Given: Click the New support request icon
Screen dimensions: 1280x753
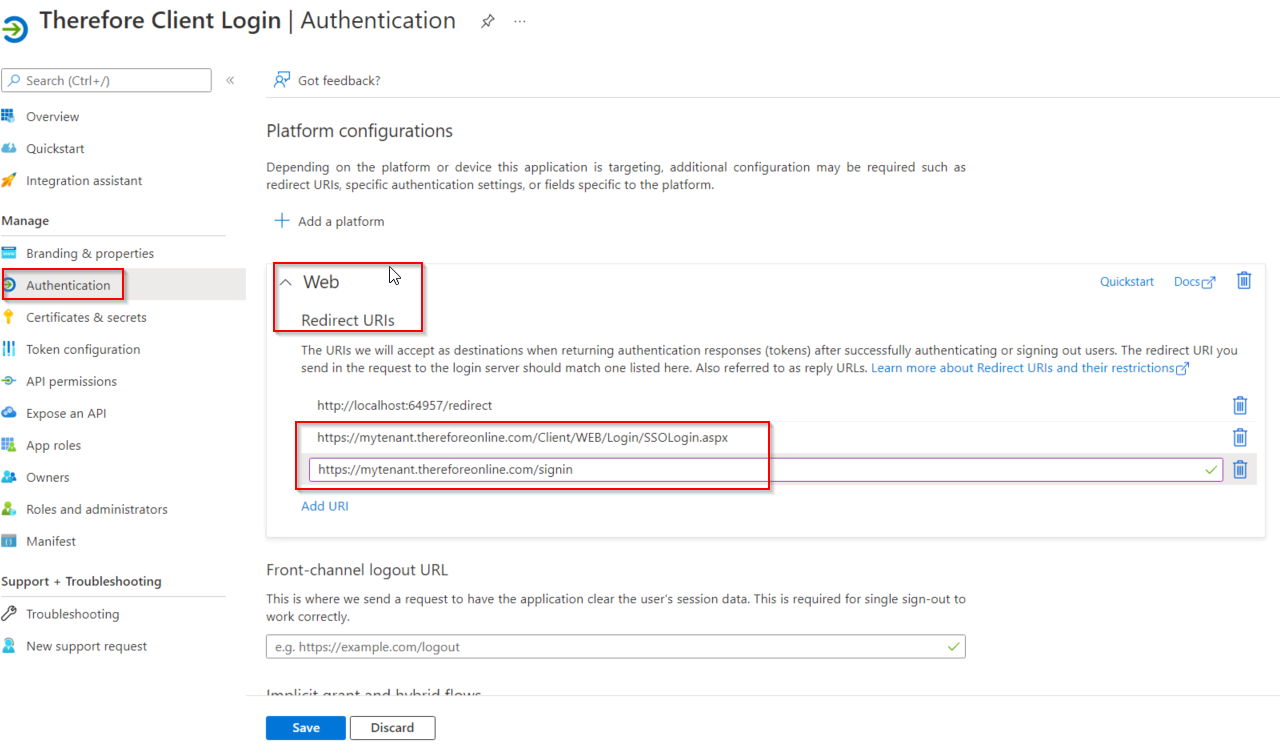Looking at the screenshot, I should [9, 646].
